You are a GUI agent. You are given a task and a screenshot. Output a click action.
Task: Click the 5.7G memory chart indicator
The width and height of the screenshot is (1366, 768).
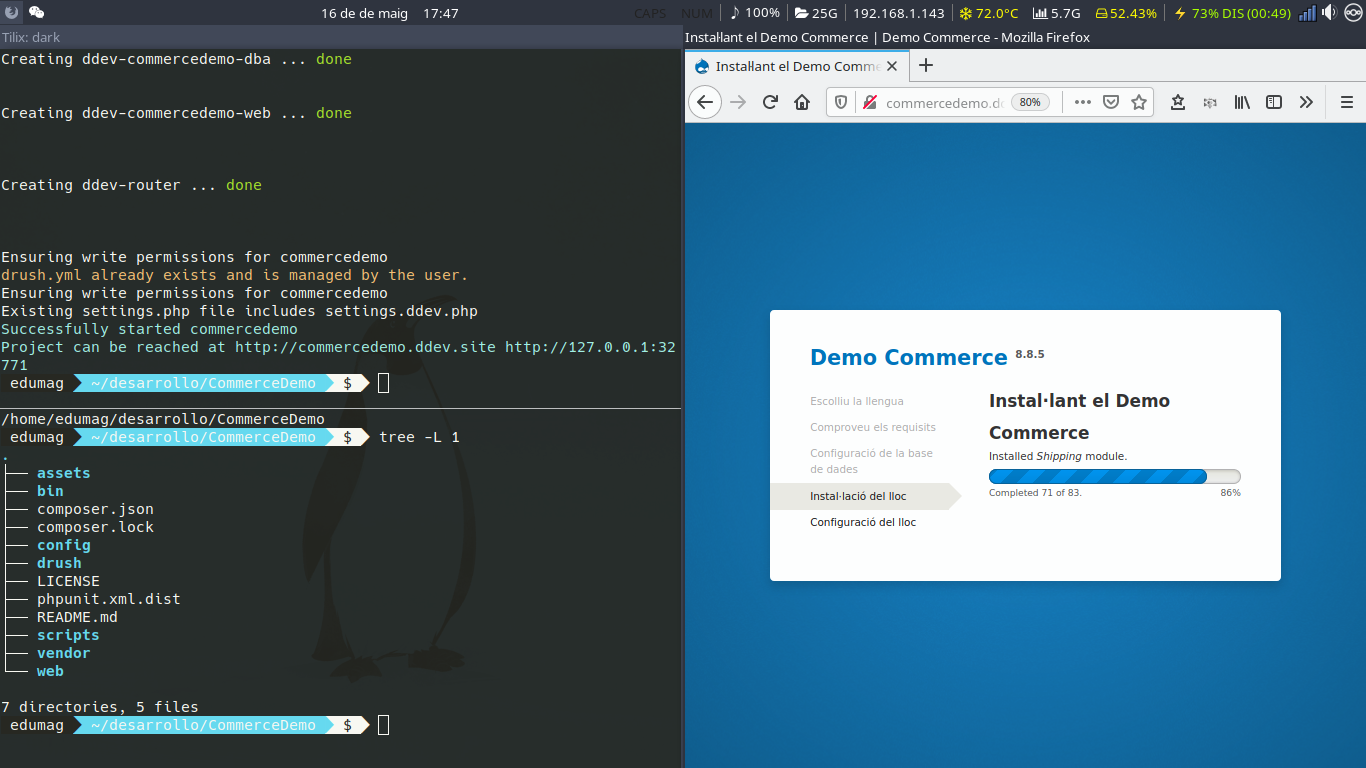1056,13
